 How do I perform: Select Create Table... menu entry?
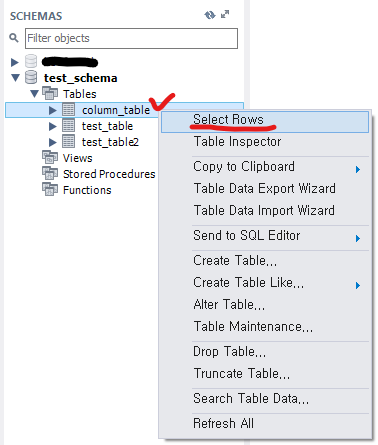tap(235, 260)
